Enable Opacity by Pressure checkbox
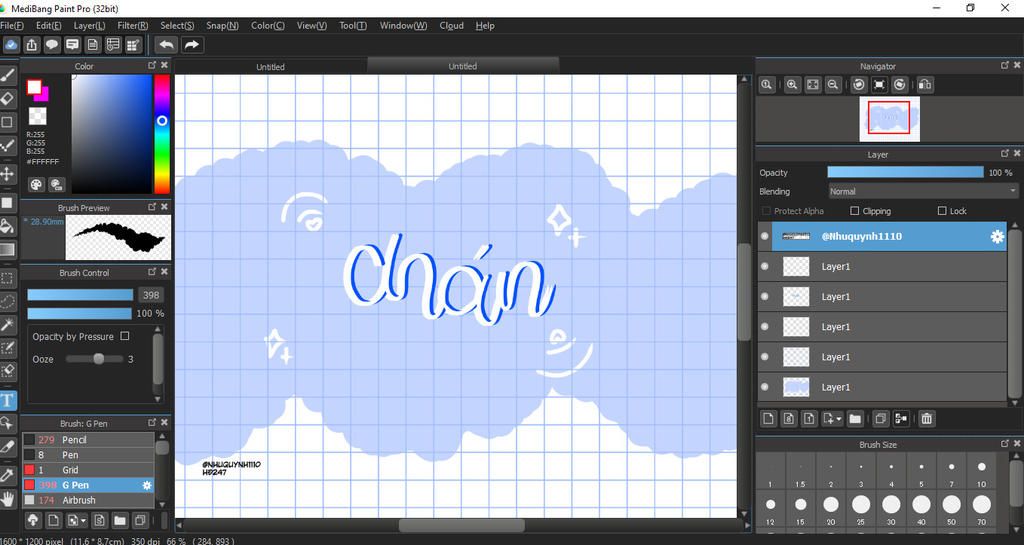The image size is (1024, 545). click(125, 336)
